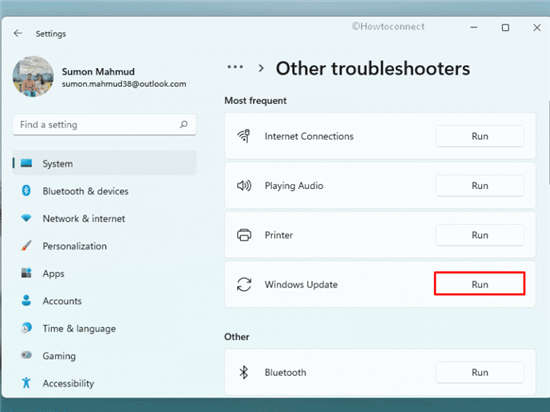
Task: Run the Bluetooth troubleshooter
Action: point(480,372)
